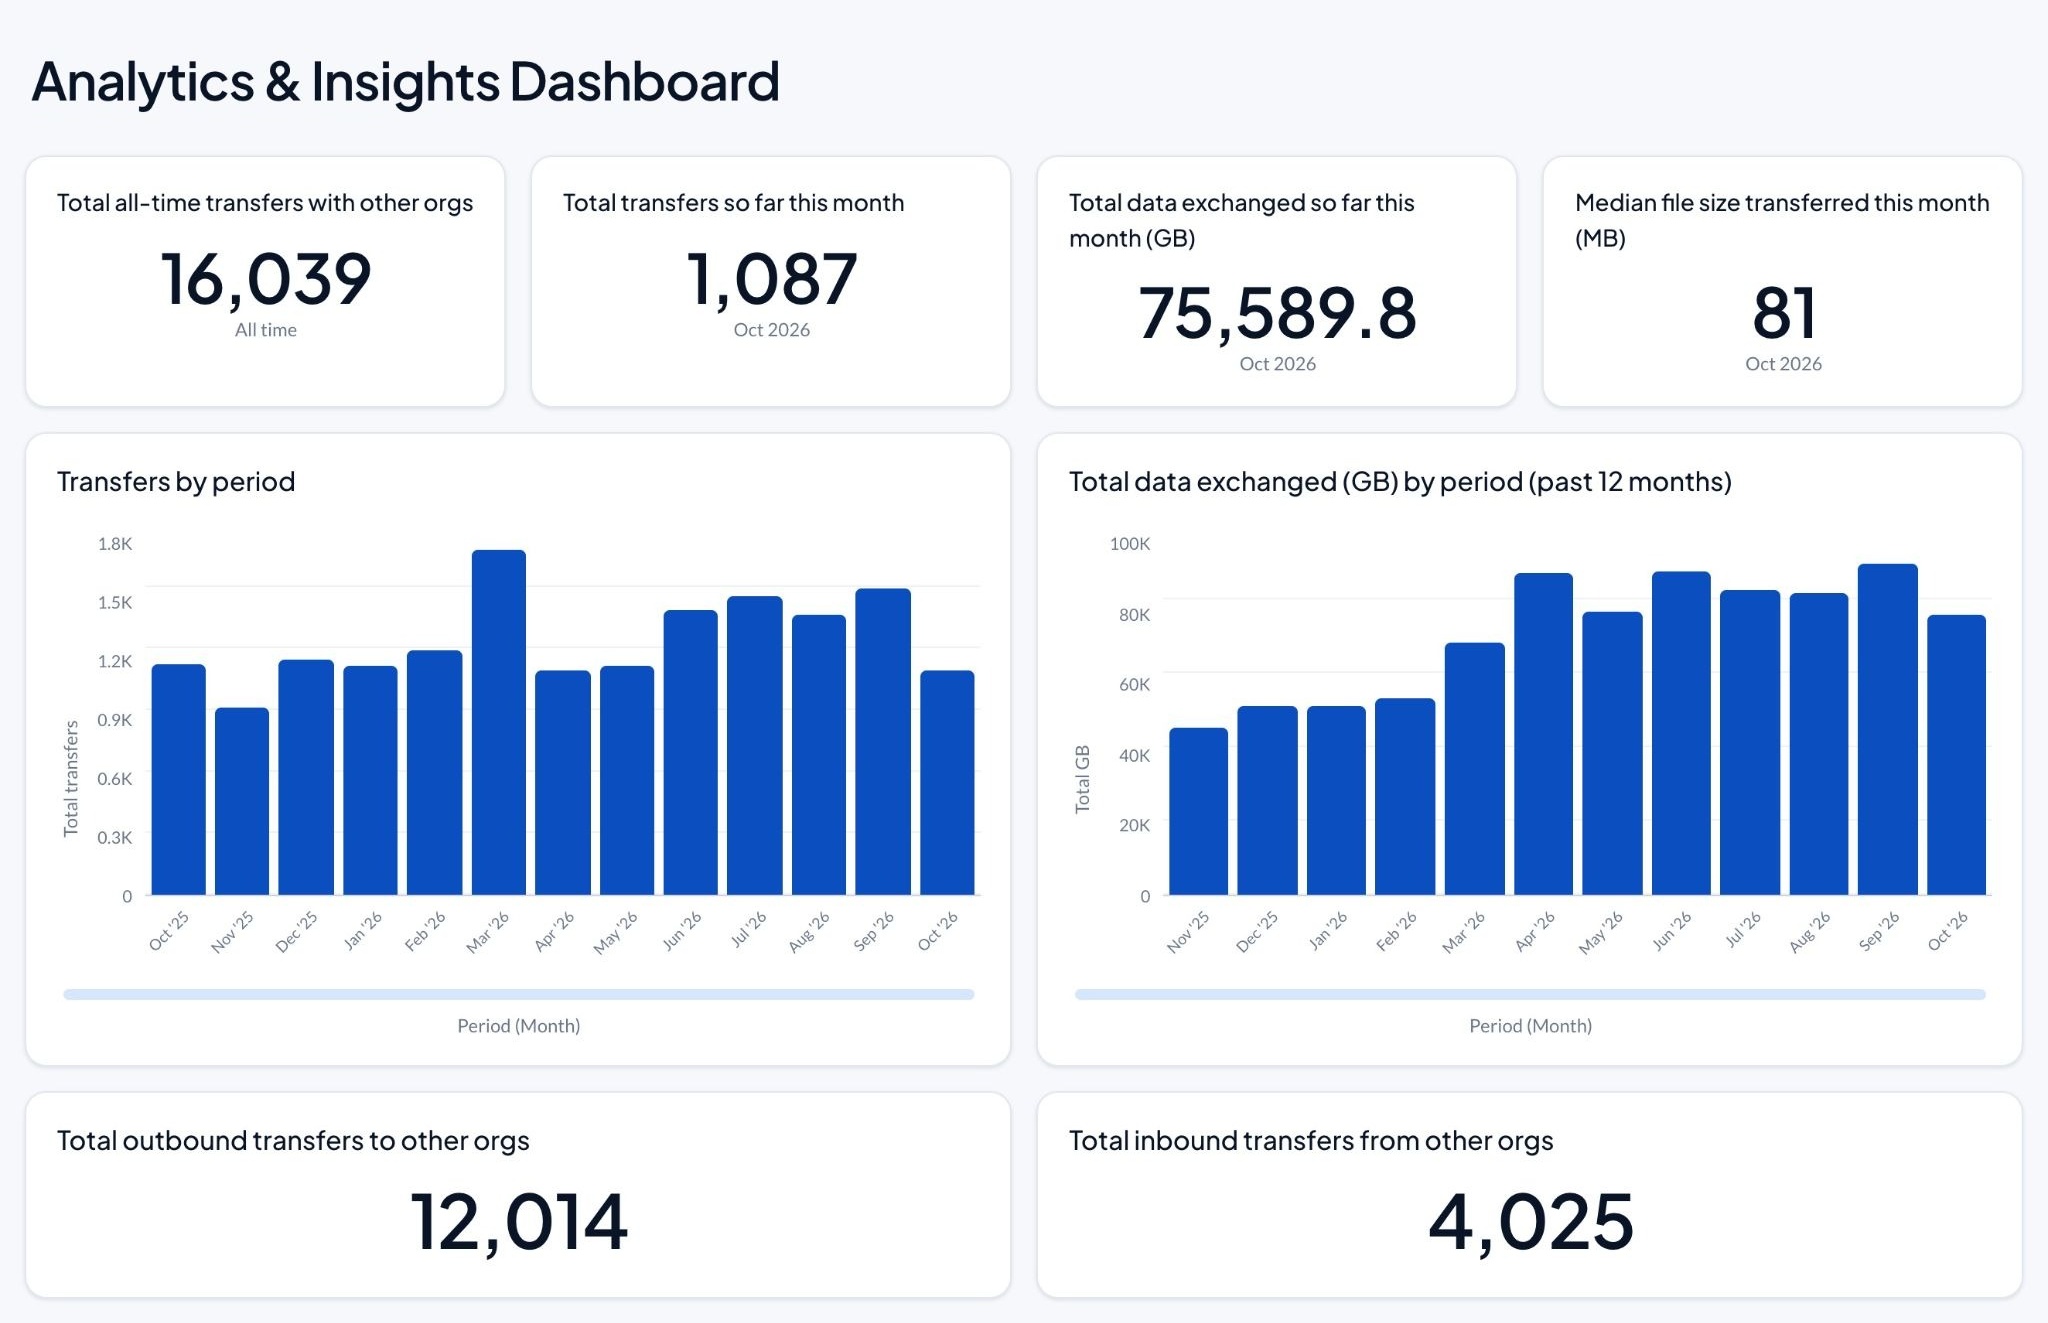Click the Nov '25 bar in Transfers by period

tap(242, 801)
